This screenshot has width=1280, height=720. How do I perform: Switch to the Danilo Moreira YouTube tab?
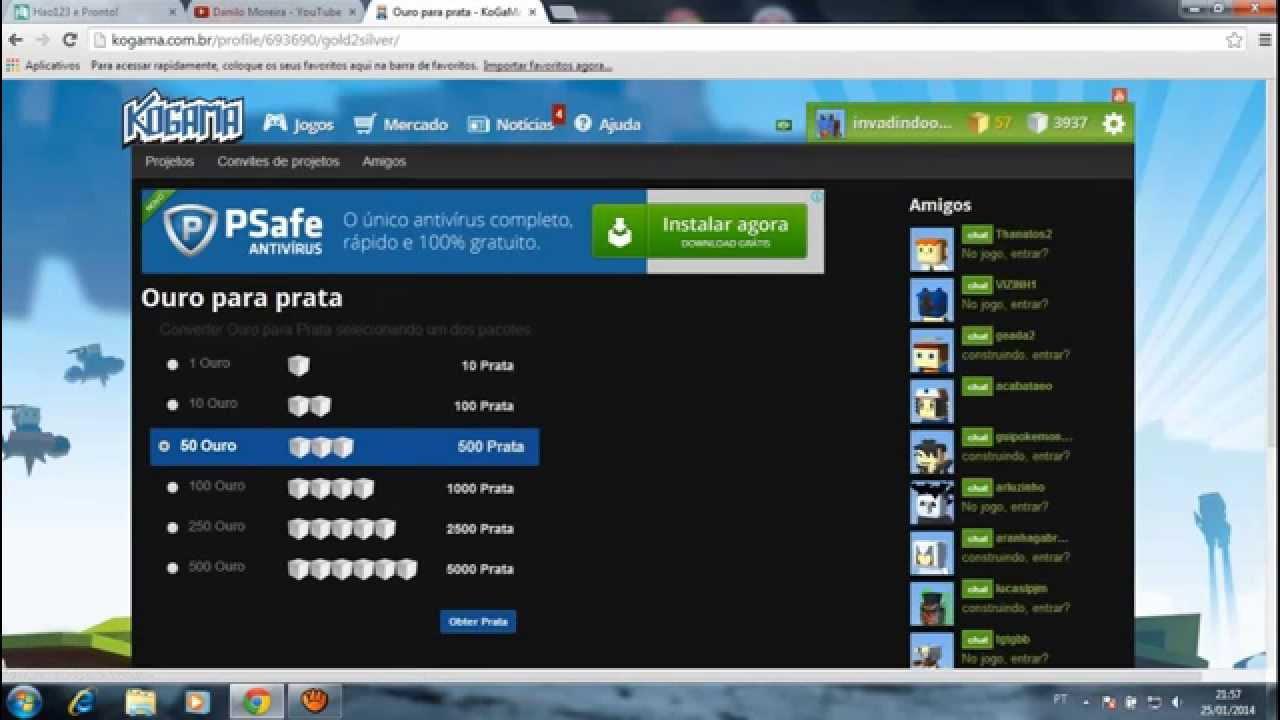coord(274,12)
